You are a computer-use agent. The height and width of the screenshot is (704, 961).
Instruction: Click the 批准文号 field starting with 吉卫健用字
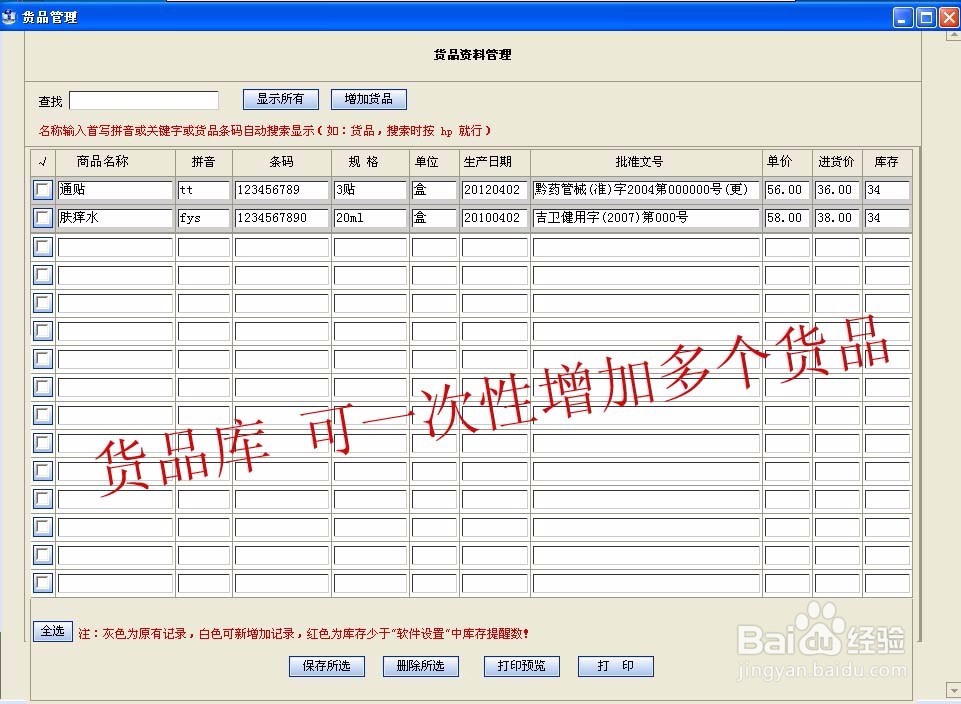[x=646, y=218]
